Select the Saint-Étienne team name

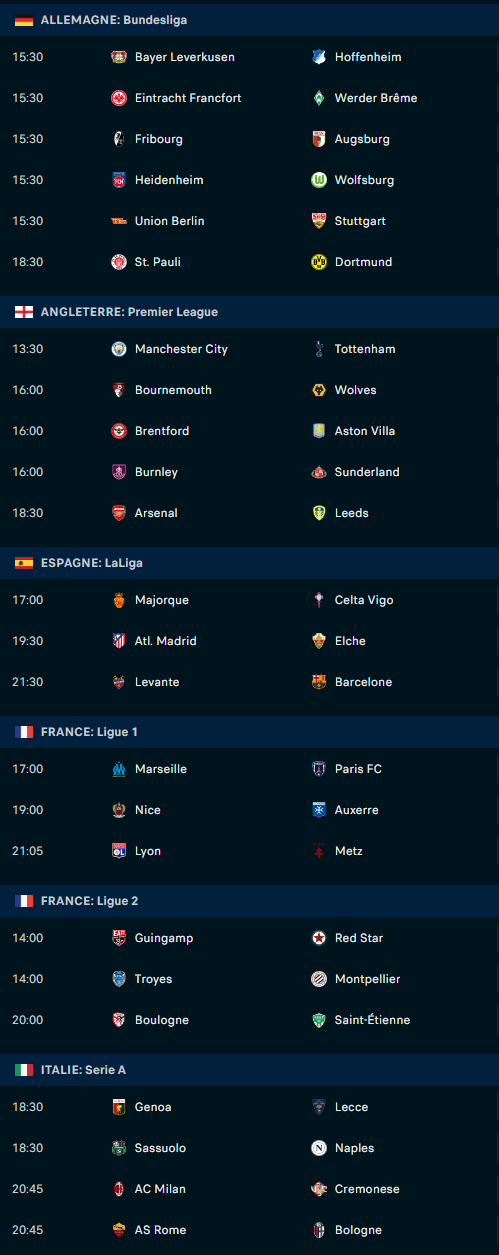click(373, 1020)
